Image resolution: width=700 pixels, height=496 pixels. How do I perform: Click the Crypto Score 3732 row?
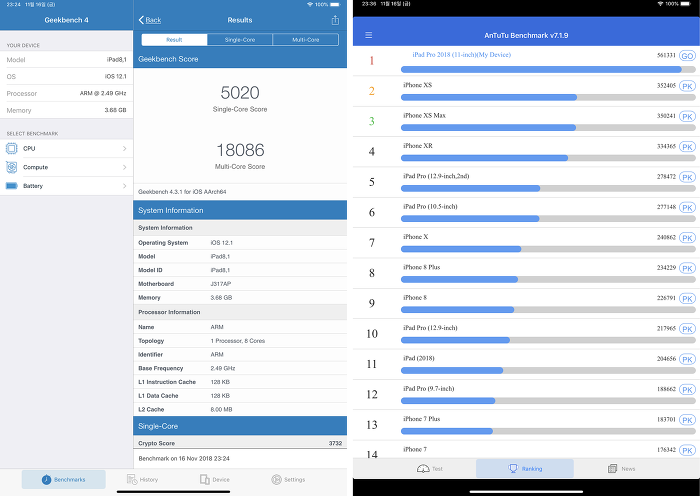[x=240, y=443]
